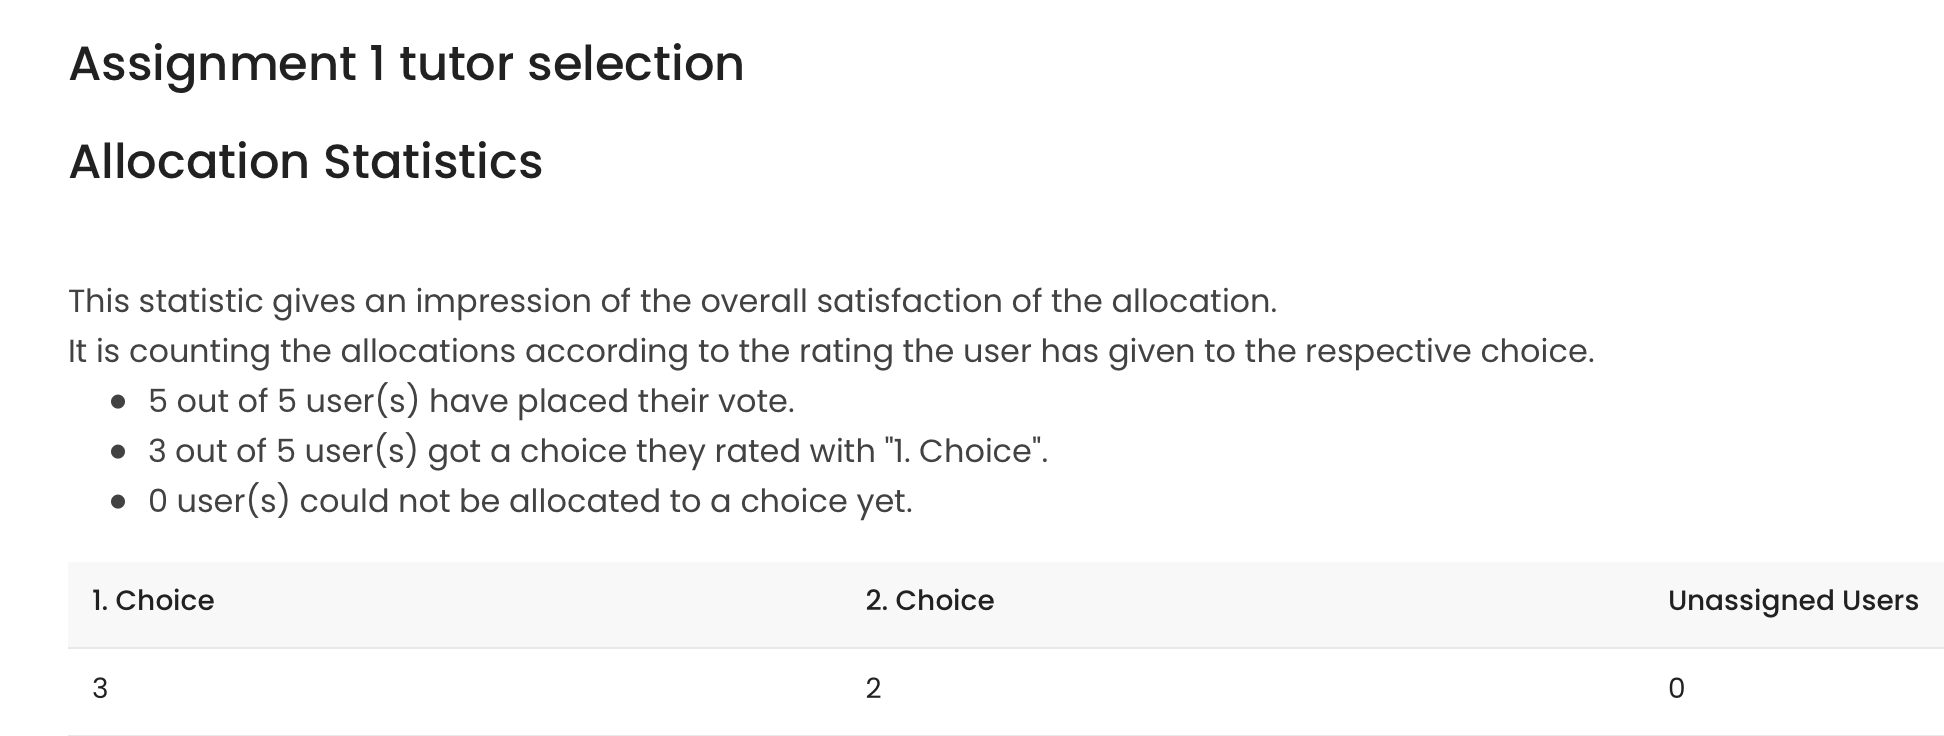Screen dimensions: 1944x736
Task: Click the bullet dot before "3 out of 5"
Action: click(119, 452)
